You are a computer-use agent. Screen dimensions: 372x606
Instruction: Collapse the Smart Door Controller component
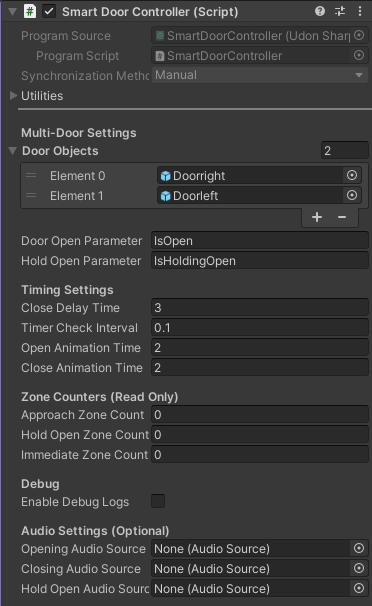point(12,12)
